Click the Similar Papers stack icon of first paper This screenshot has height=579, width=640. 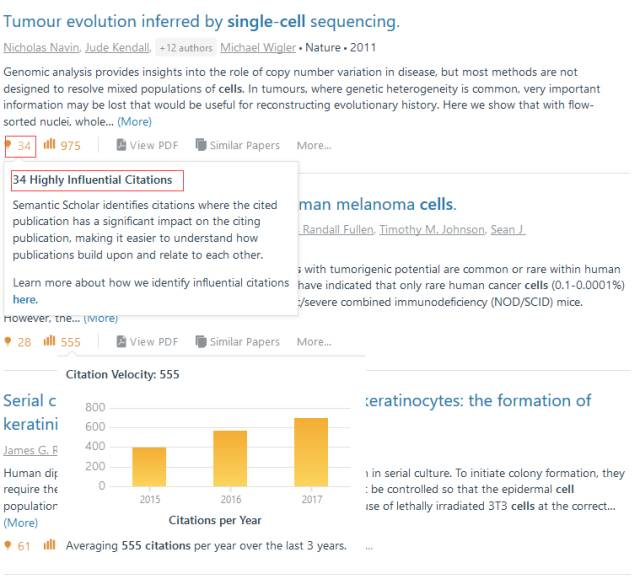pos(201,145)
